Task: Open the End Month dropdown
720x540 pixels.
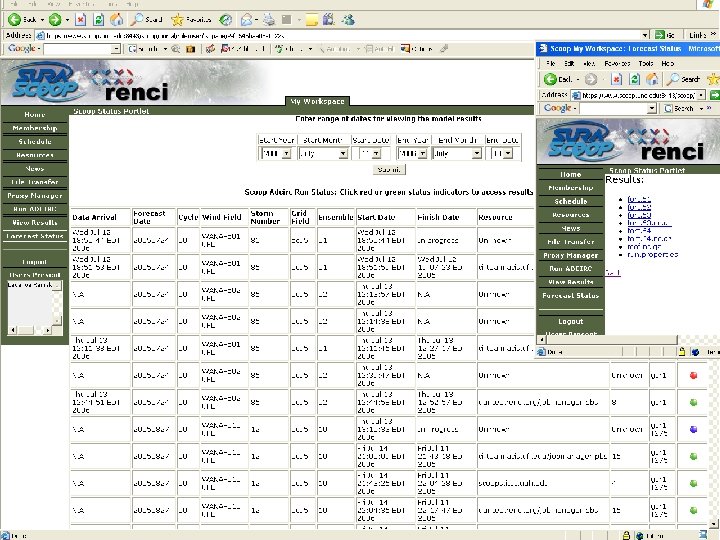Action: (x=477, y=153)
